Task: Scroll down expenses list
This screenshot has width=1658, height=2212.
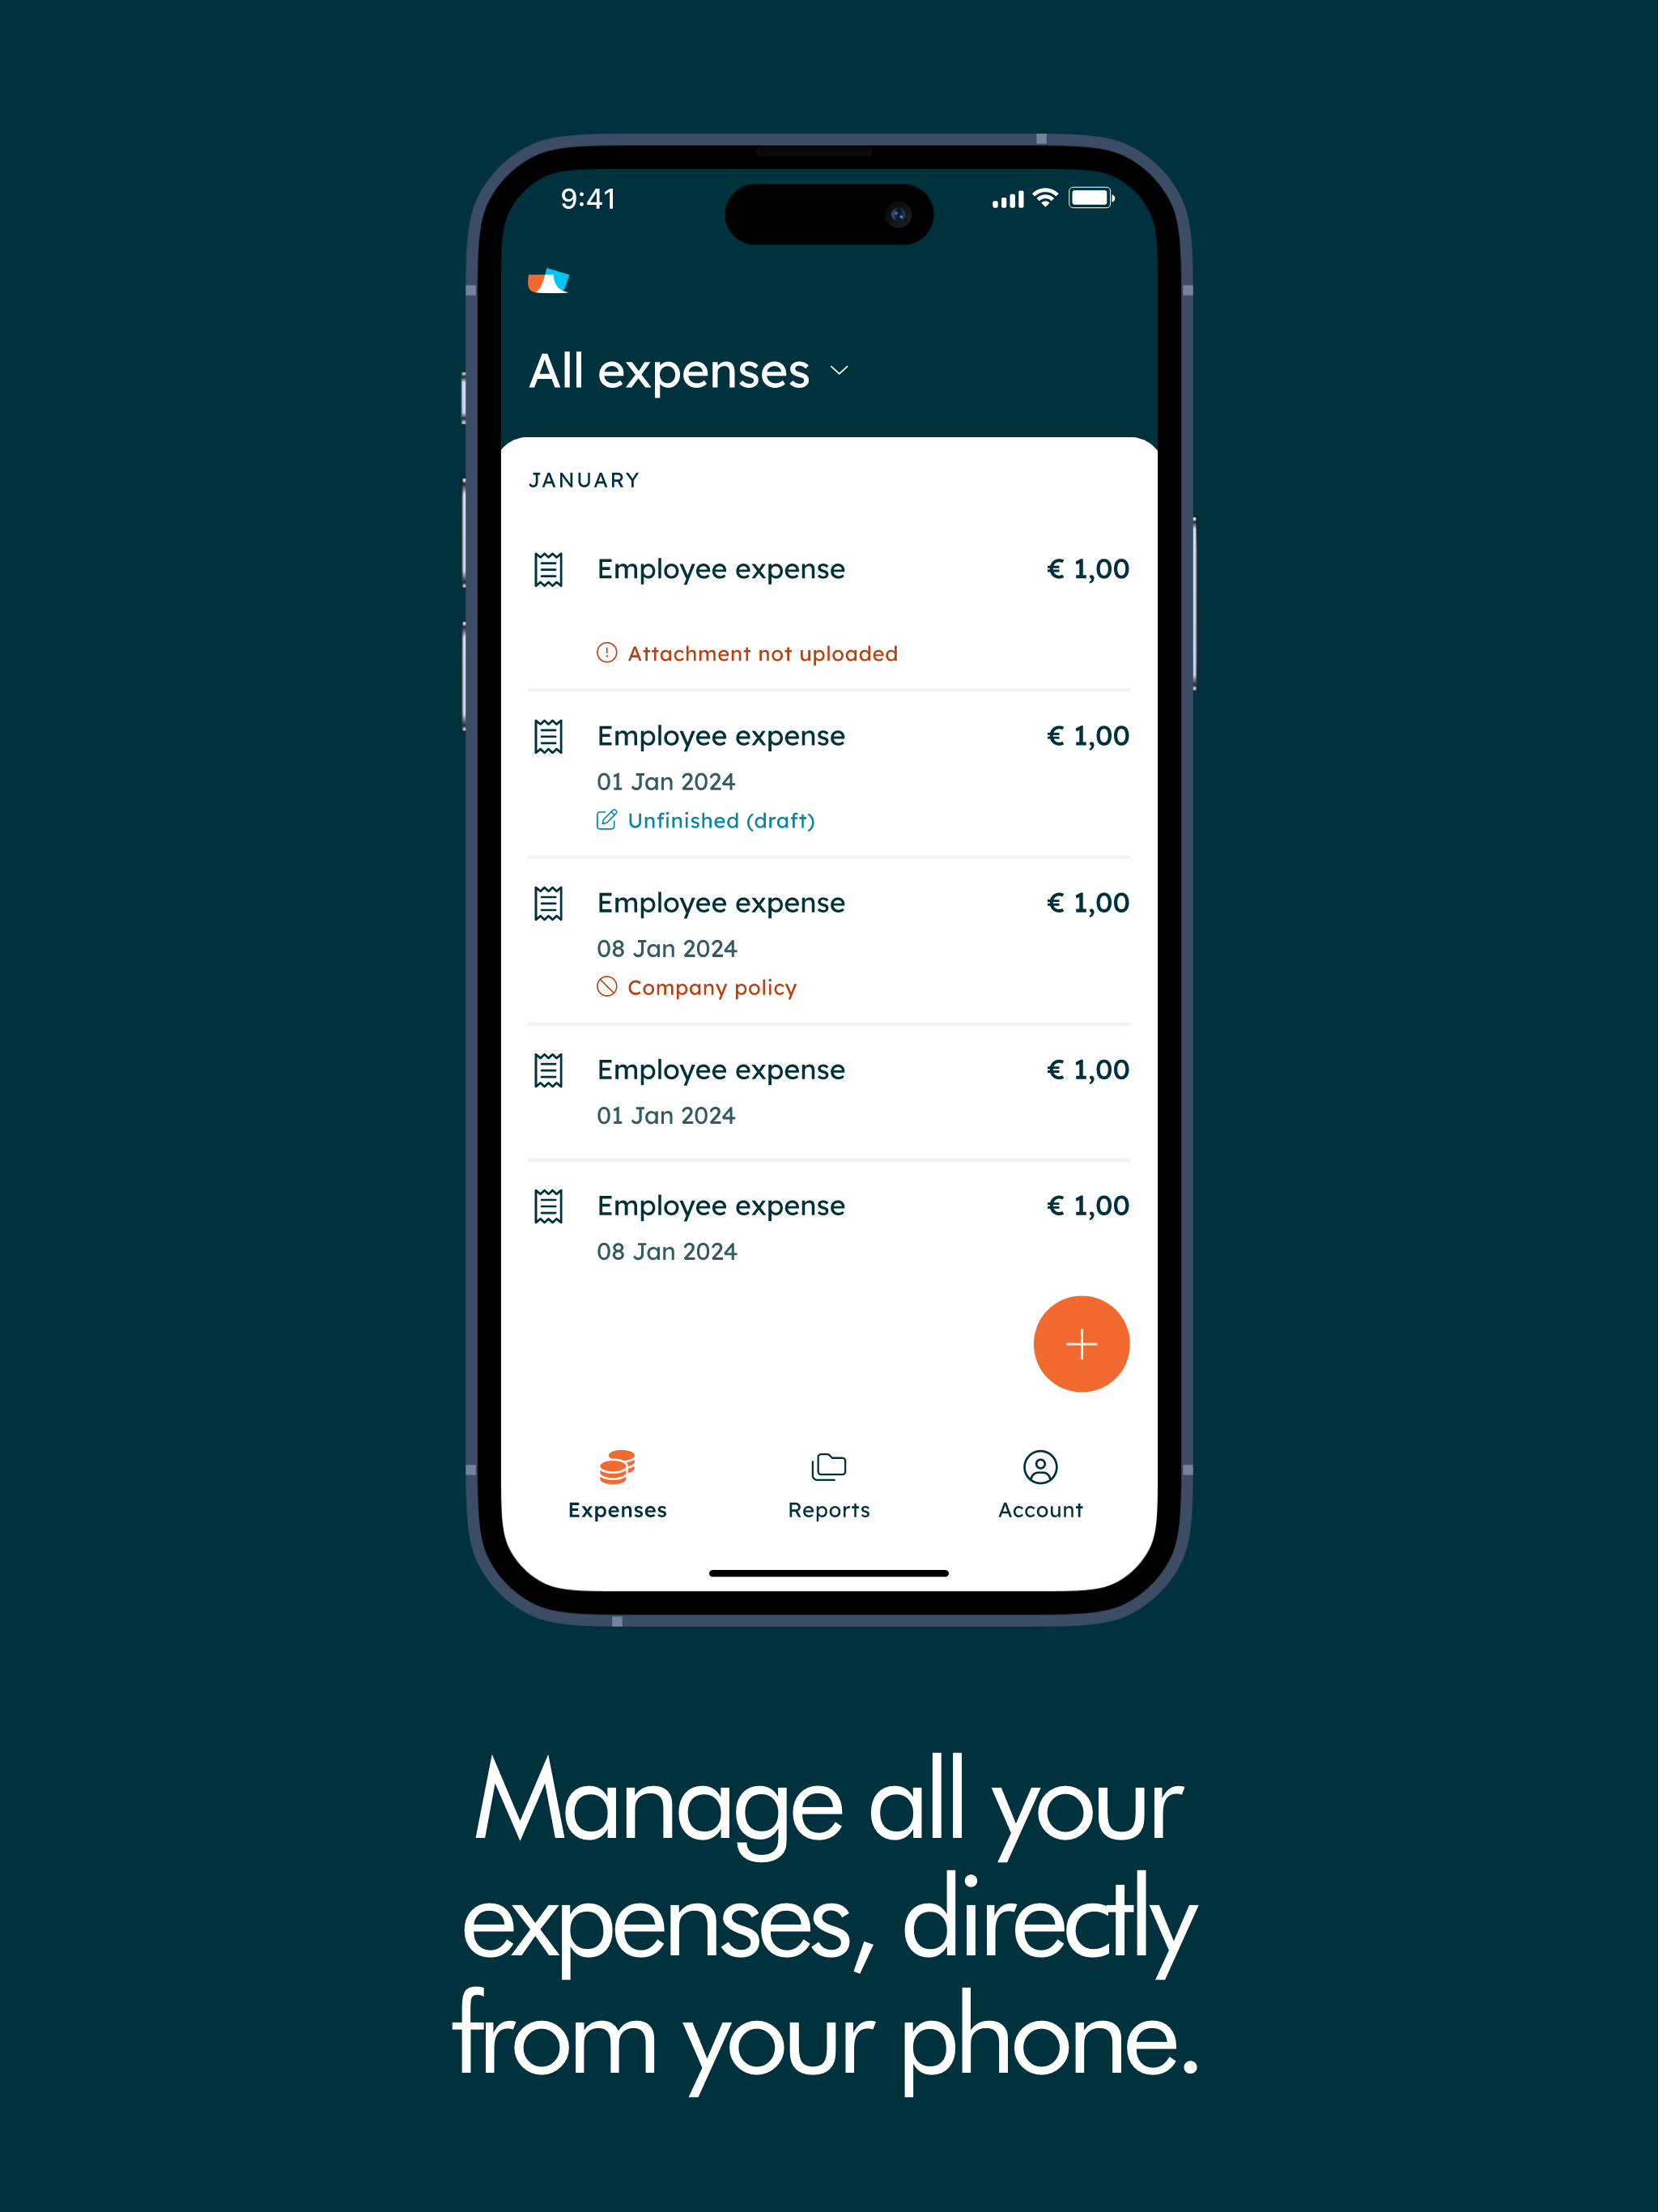Action: pyautogui.click(x=829, y=923)
